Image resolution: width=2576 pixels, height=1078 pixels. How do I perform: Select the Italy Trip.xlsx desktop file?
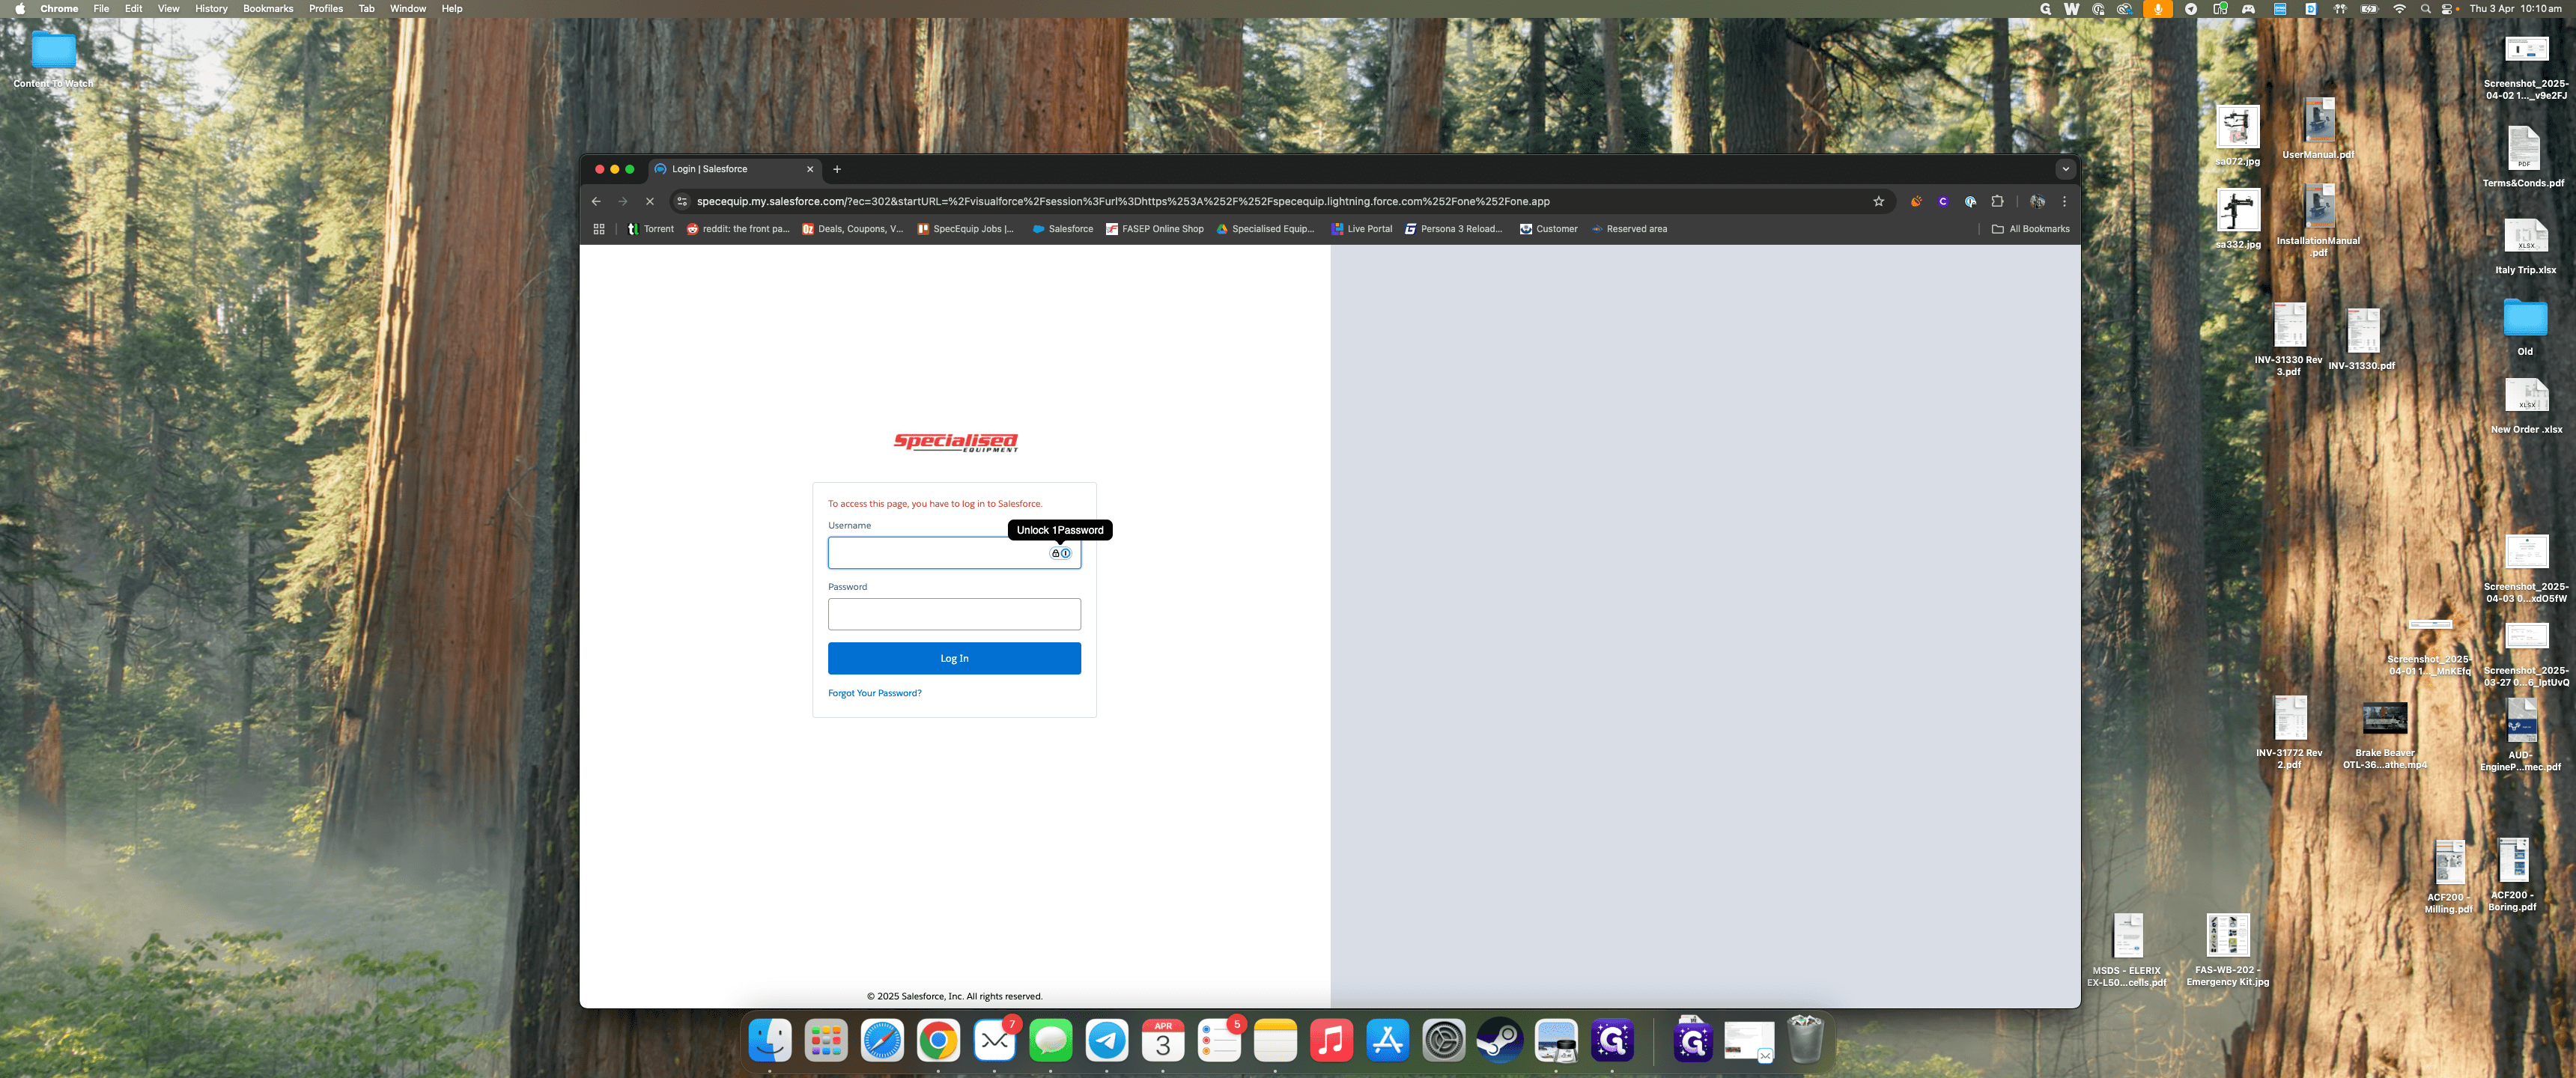click(2525, 247)
